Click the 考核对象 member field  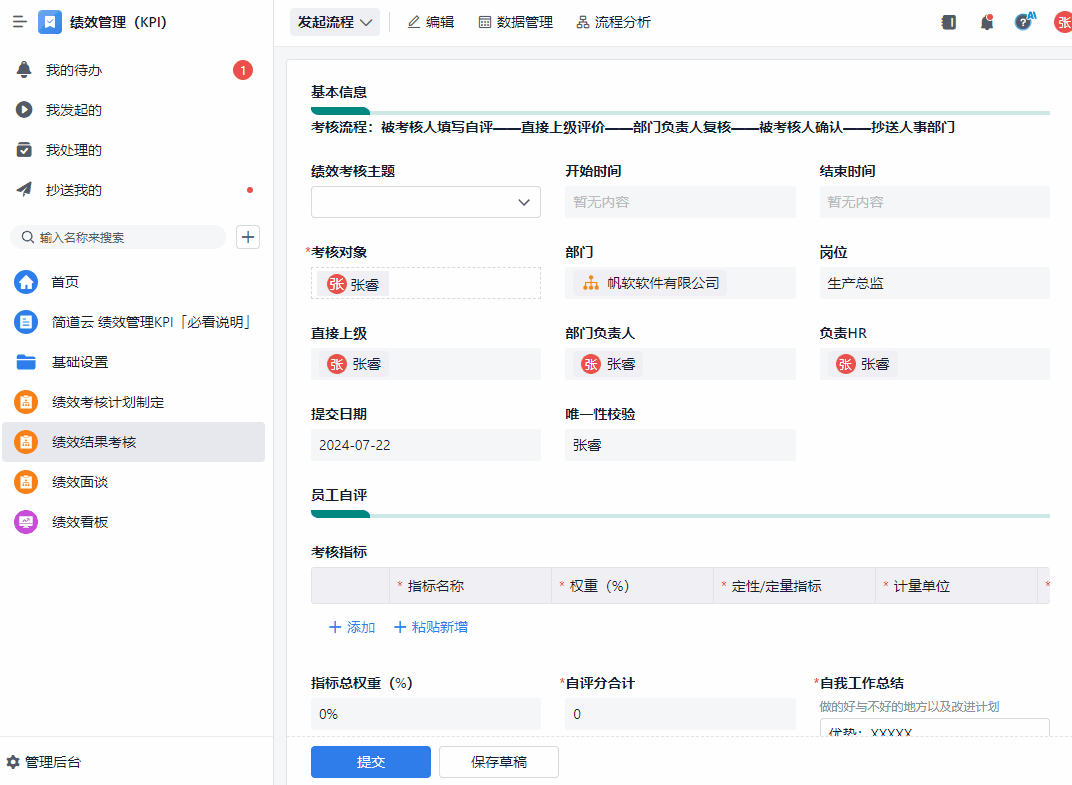[x=426, y=283]
